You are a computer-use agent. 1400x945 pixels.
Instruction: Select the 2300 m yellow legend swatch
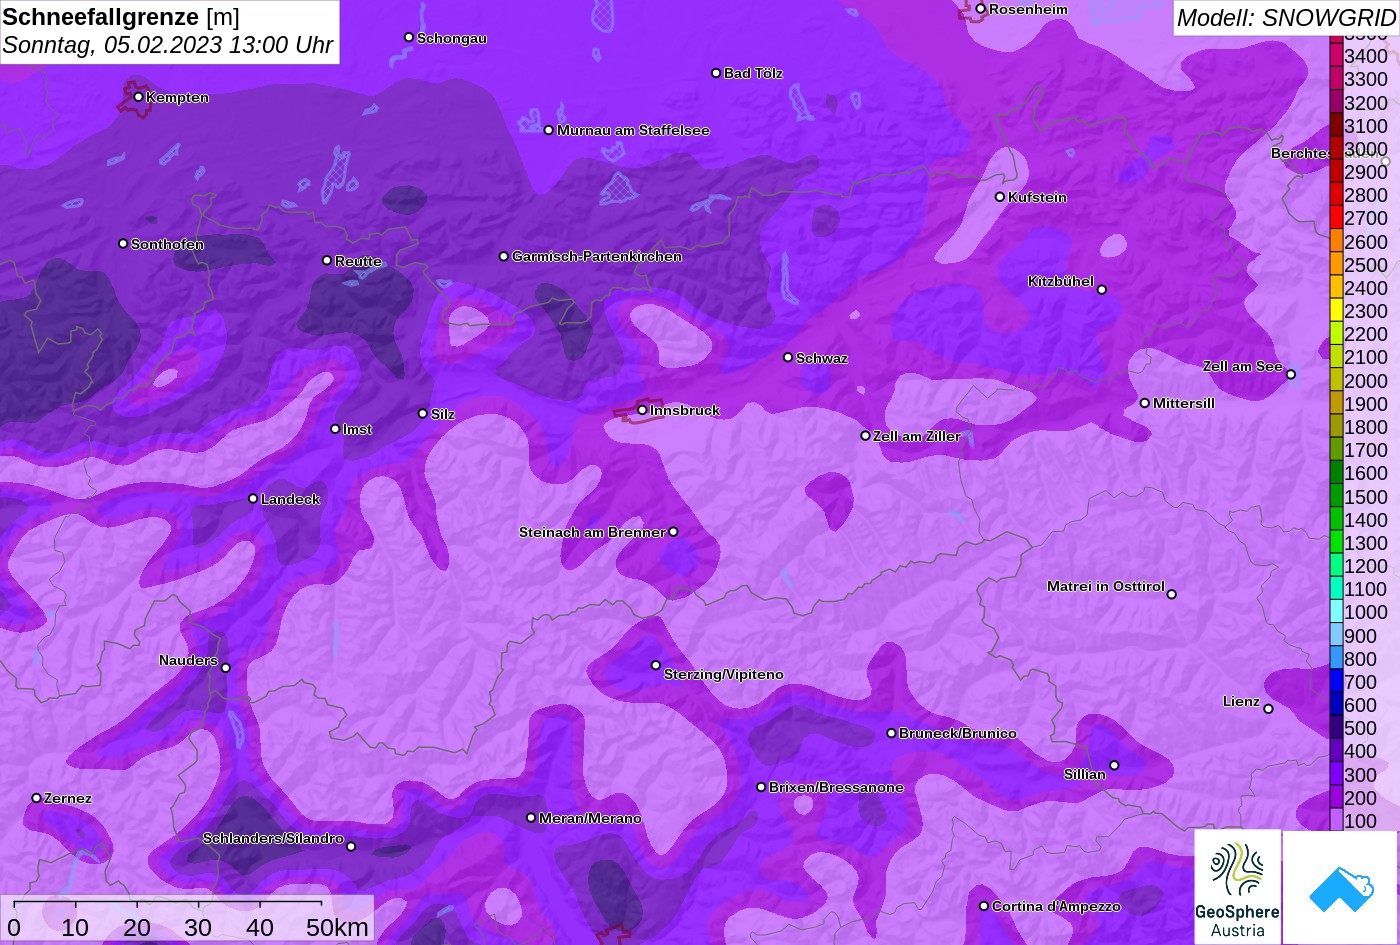tap(1336, 310)
